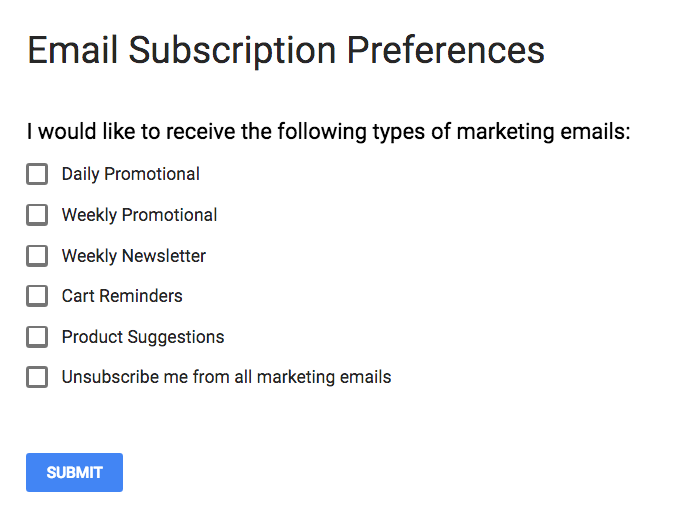The image size is (678, 528).
Task: Subscribe to the weekly newsletter option
Action: tap(37, 256)
